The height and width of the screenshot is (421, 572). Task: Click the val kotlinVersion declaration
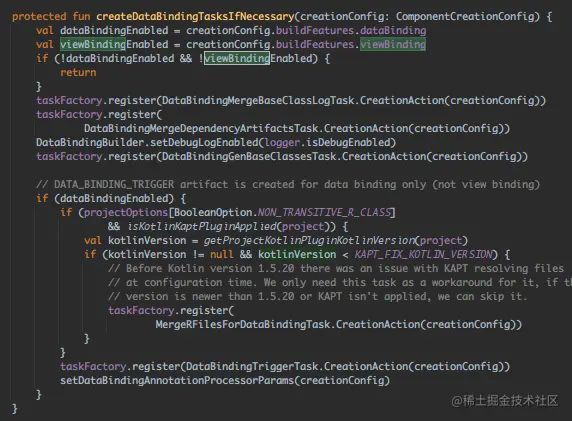(135, 240)
